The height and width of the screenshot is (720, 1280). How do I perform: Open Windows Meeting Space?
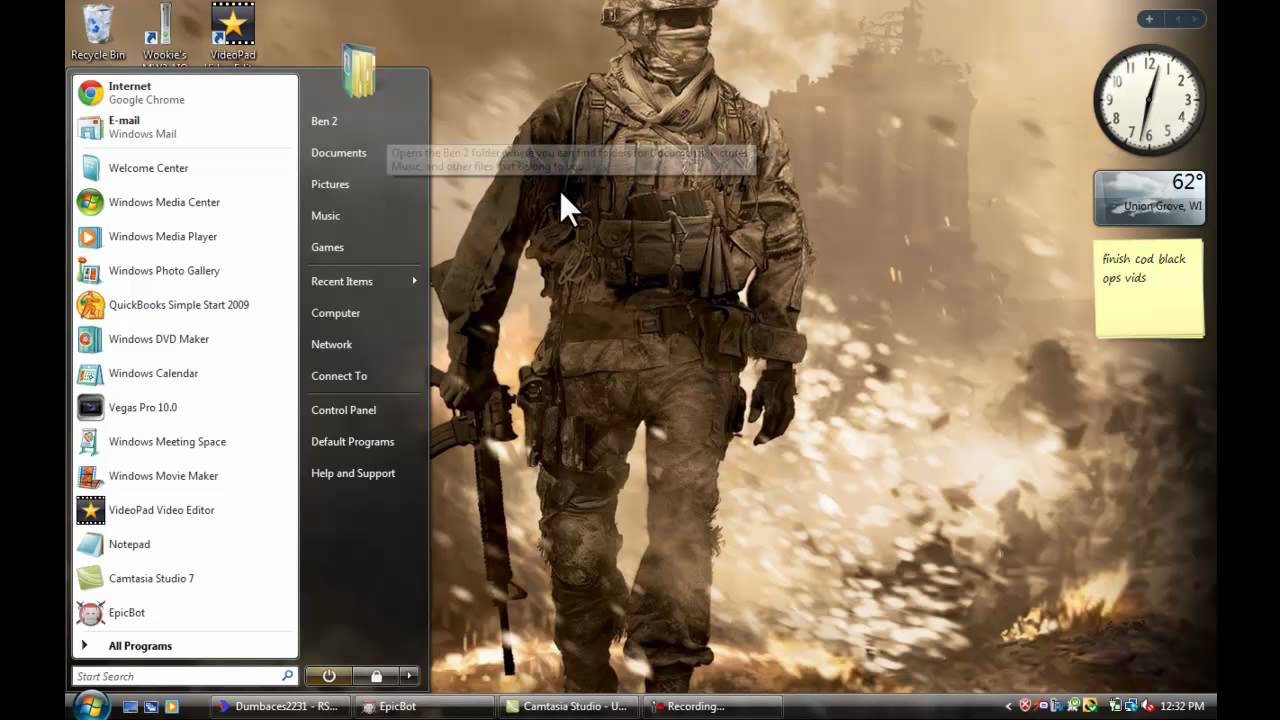tap(185, 441)
